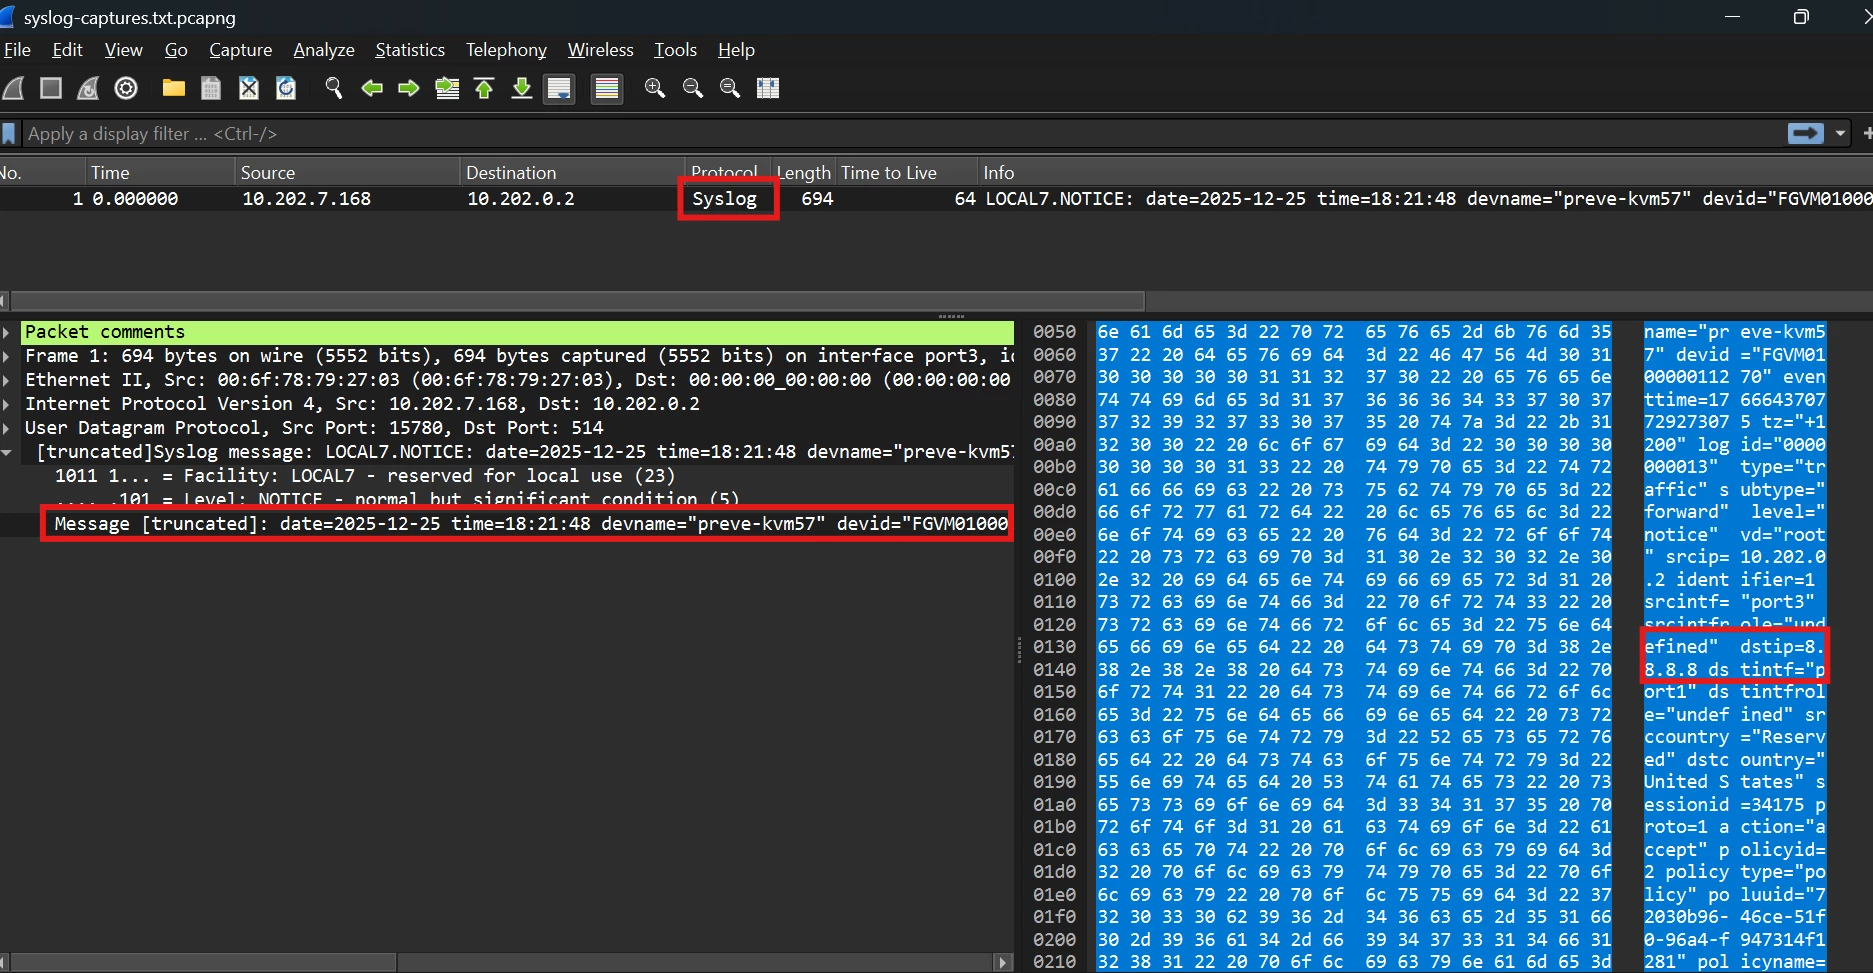Expand the Packet comments tree row
The height and width of the screenshot is (973, 1873).
(x=7, y=332)
